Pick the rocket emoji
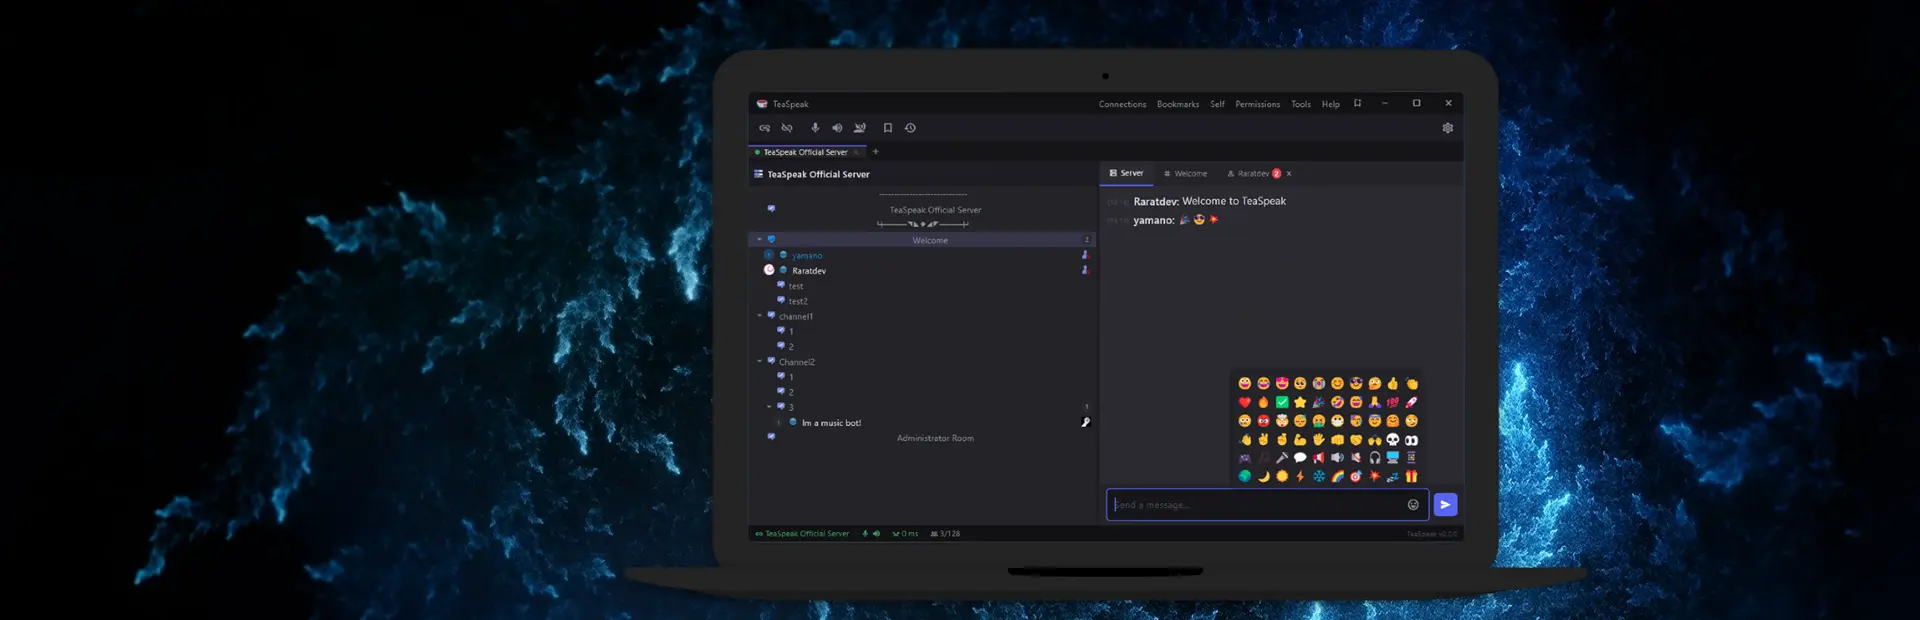The width and height of the screenshot is (1920, 620). [x=1411, y=402]
